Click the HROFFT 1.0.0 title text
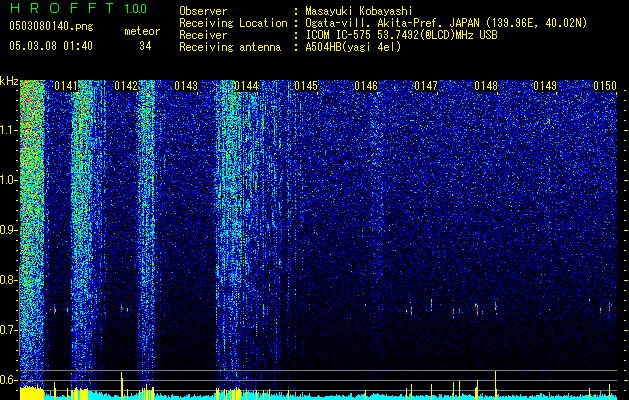 point(79,8)
